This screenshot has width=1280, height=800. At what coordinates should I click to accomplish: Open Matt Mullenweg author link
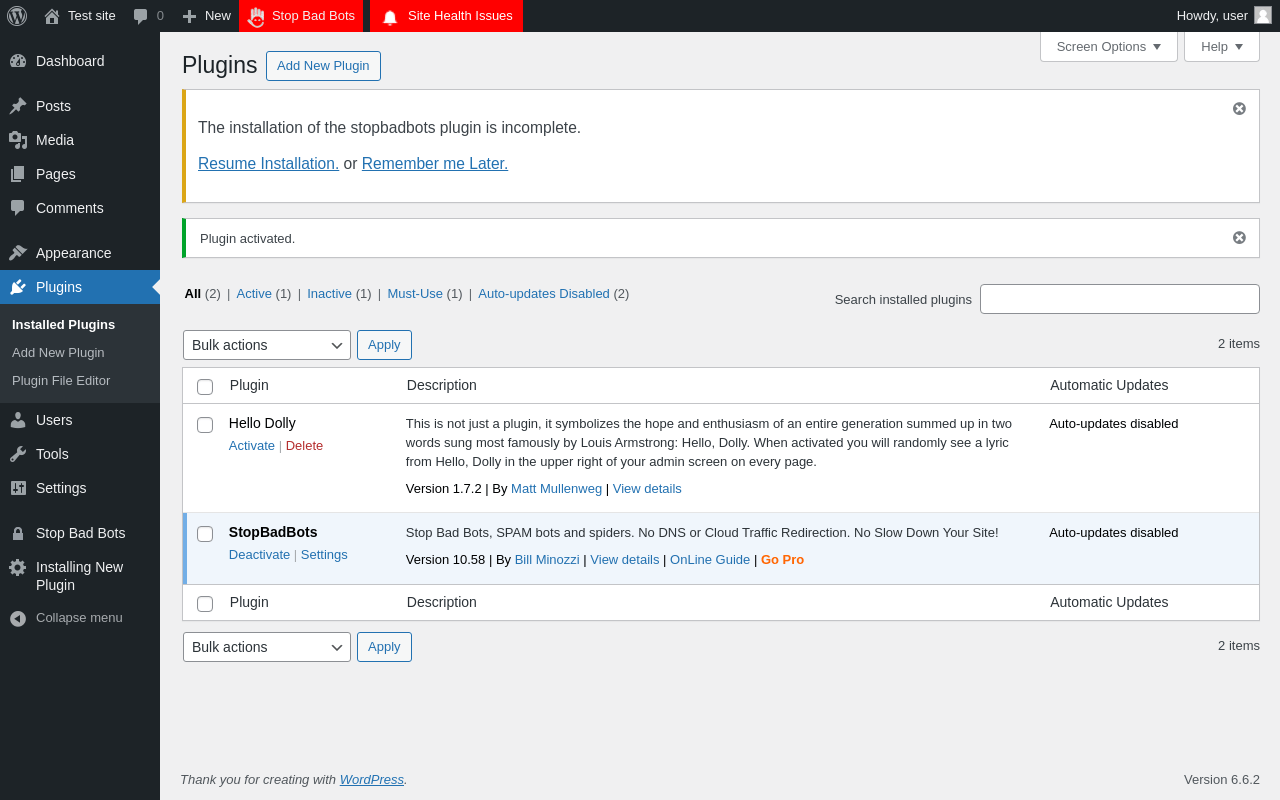(x=556, y=488)
